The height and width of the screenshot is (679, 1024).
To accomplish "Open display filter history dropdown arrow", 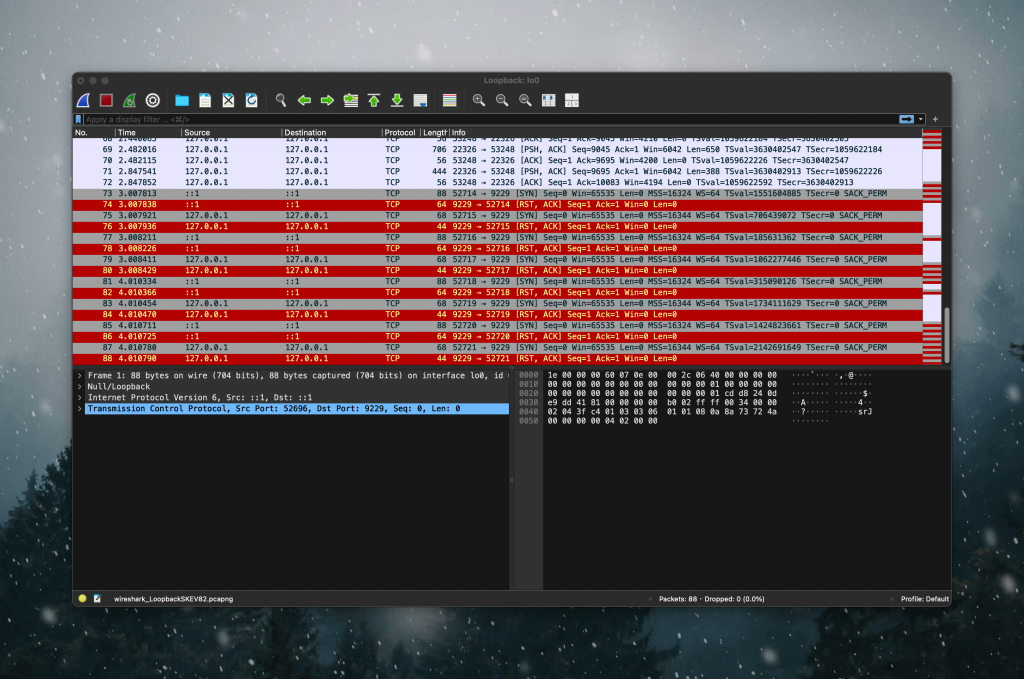I will coord(921,119).
